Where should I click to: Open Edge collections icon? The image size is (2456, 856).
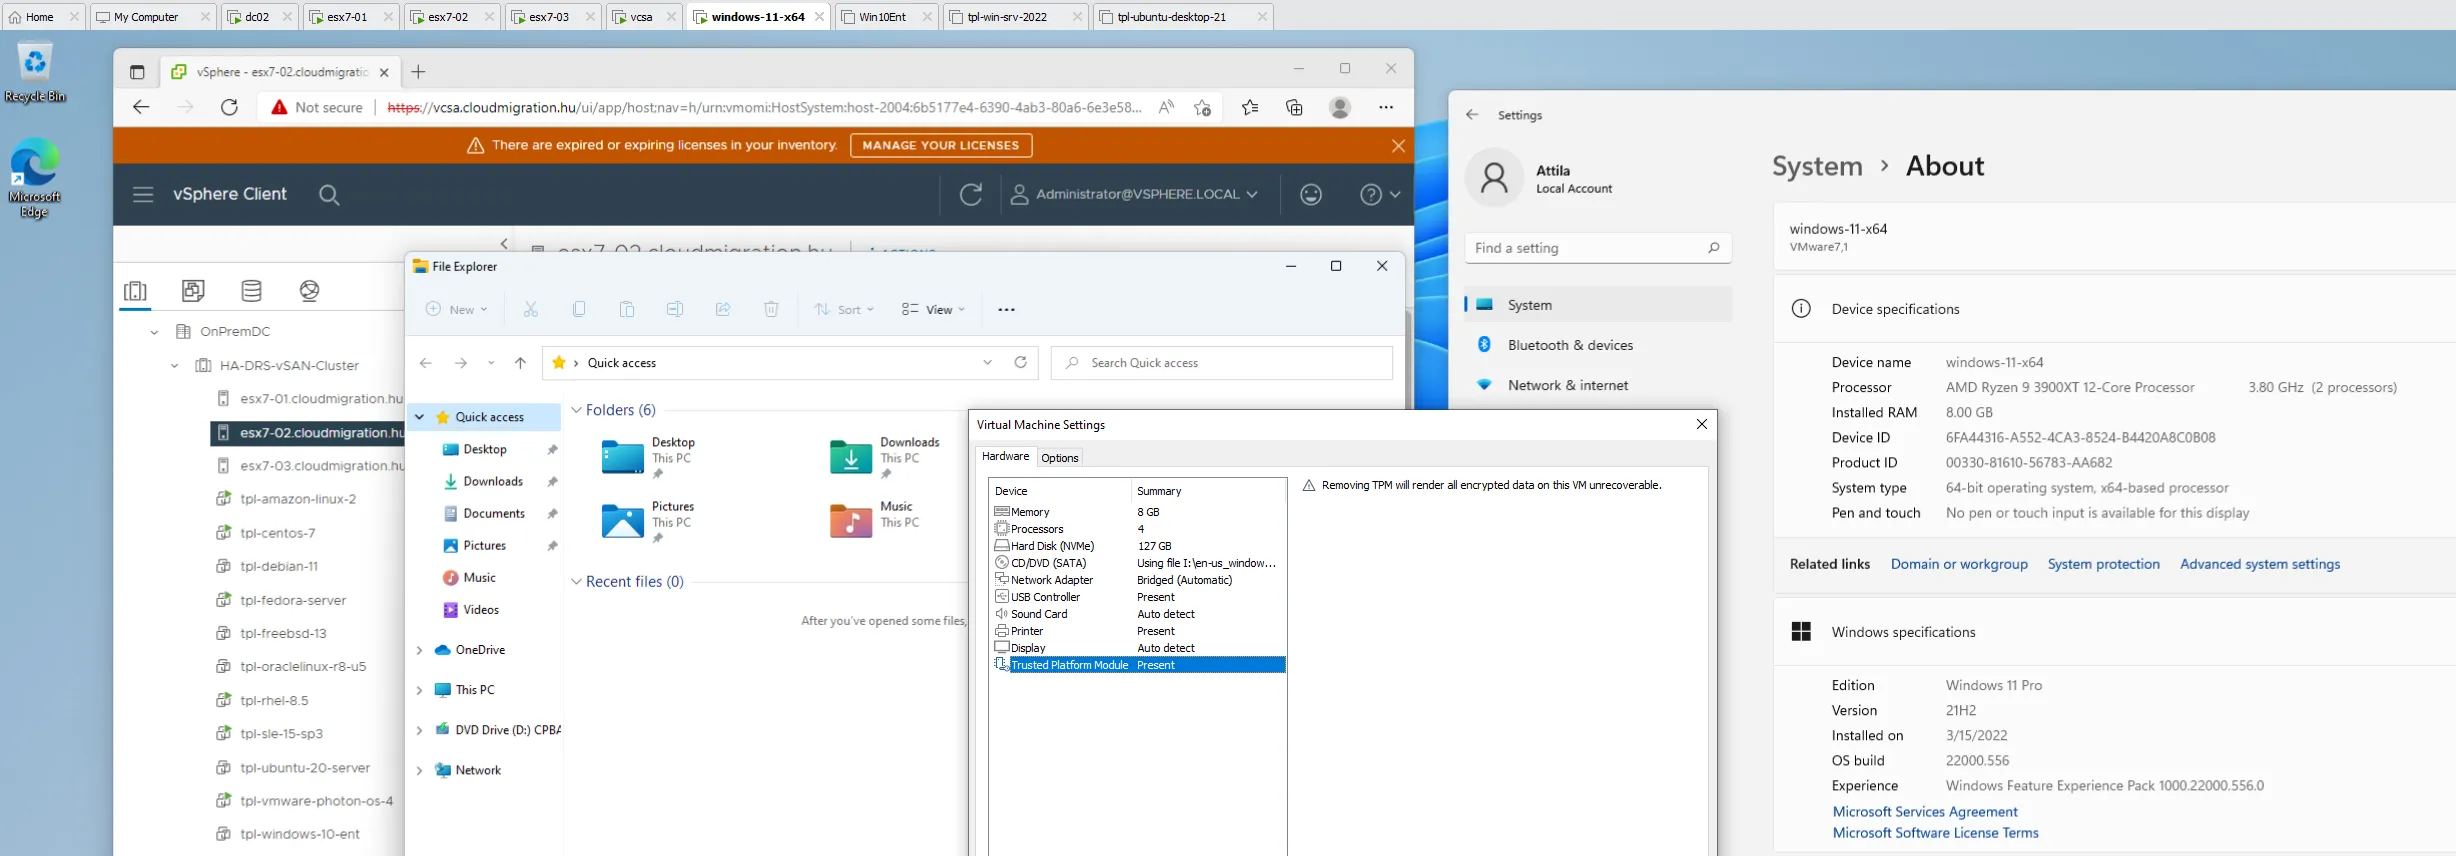[x=1294, y=107]
